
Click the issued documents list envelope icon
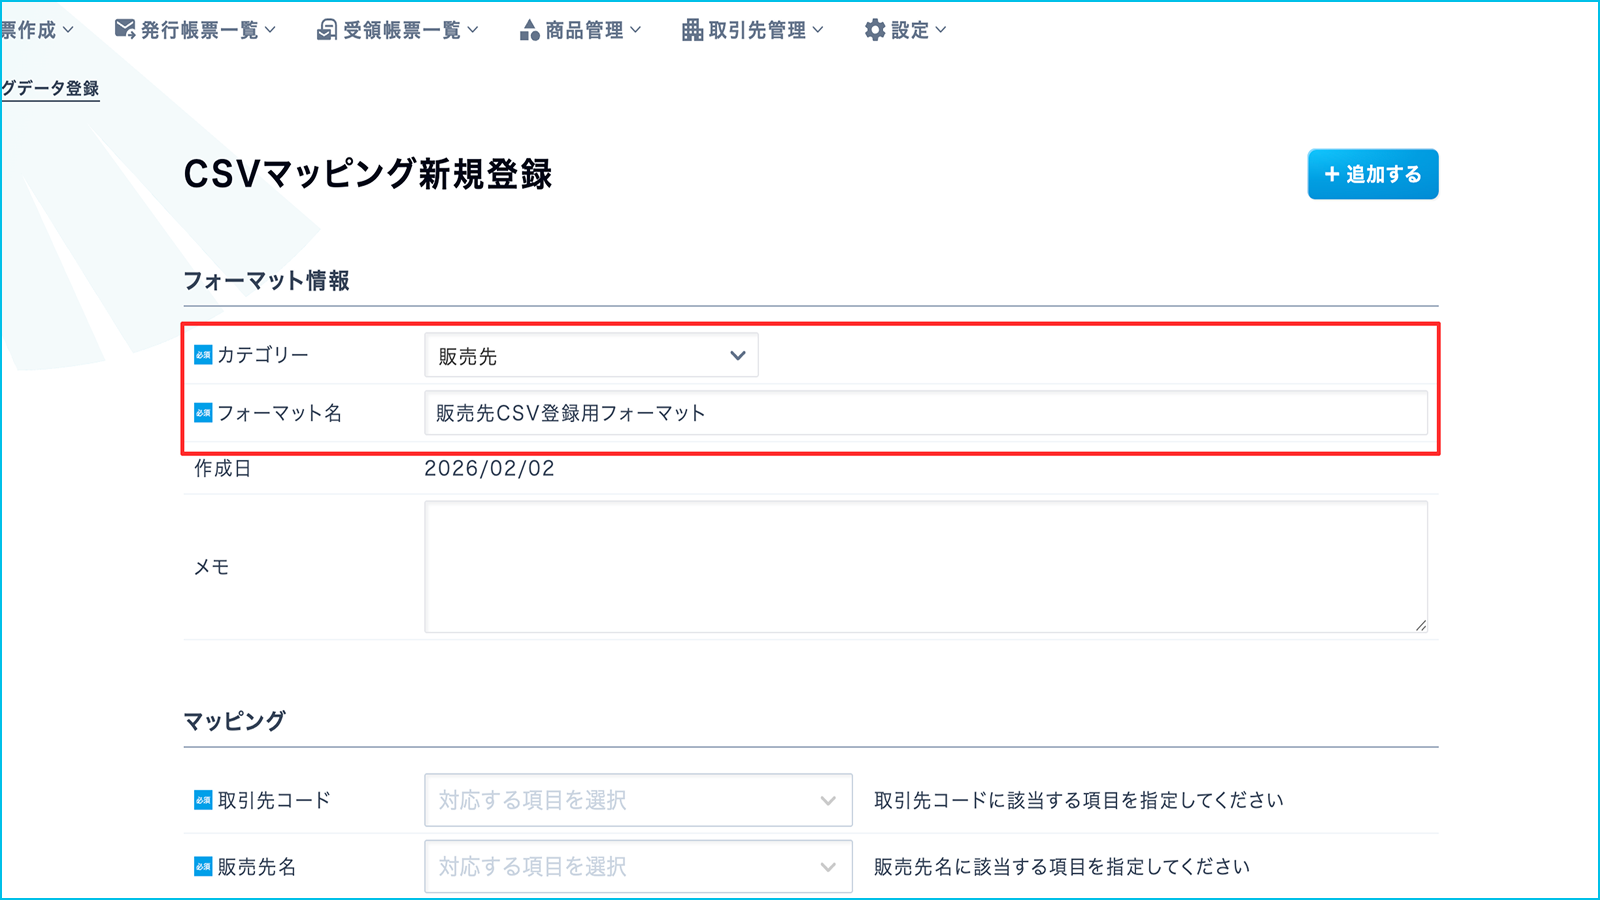point(125,30)
